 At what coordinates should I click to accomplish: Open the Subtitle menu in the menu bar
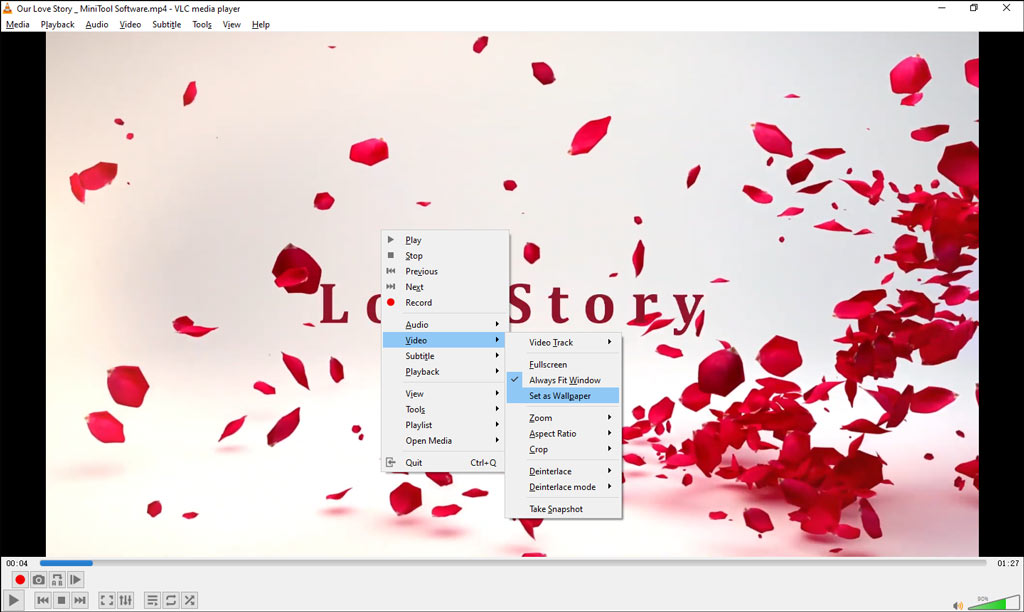(166, 24)
